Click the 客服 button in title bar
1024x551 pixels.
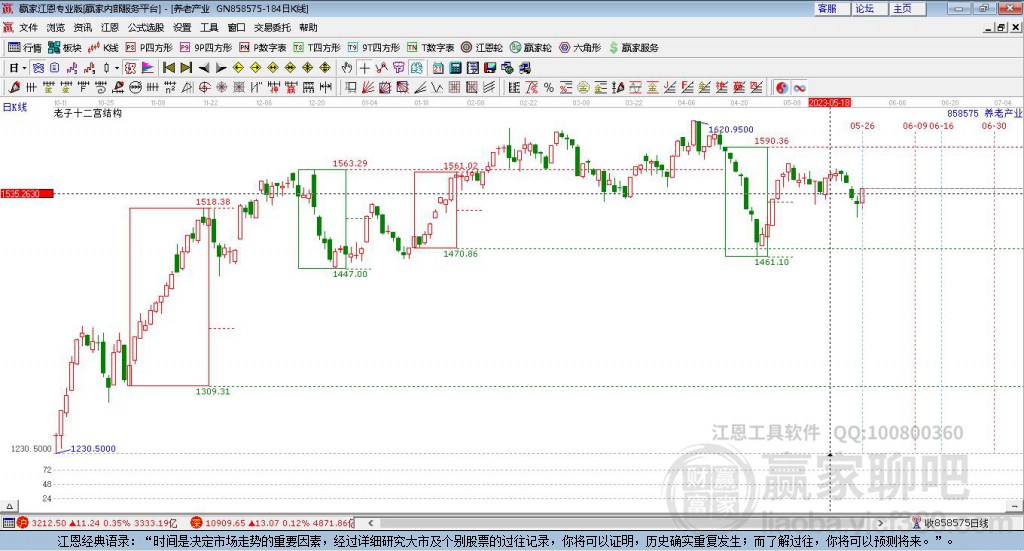827,8
